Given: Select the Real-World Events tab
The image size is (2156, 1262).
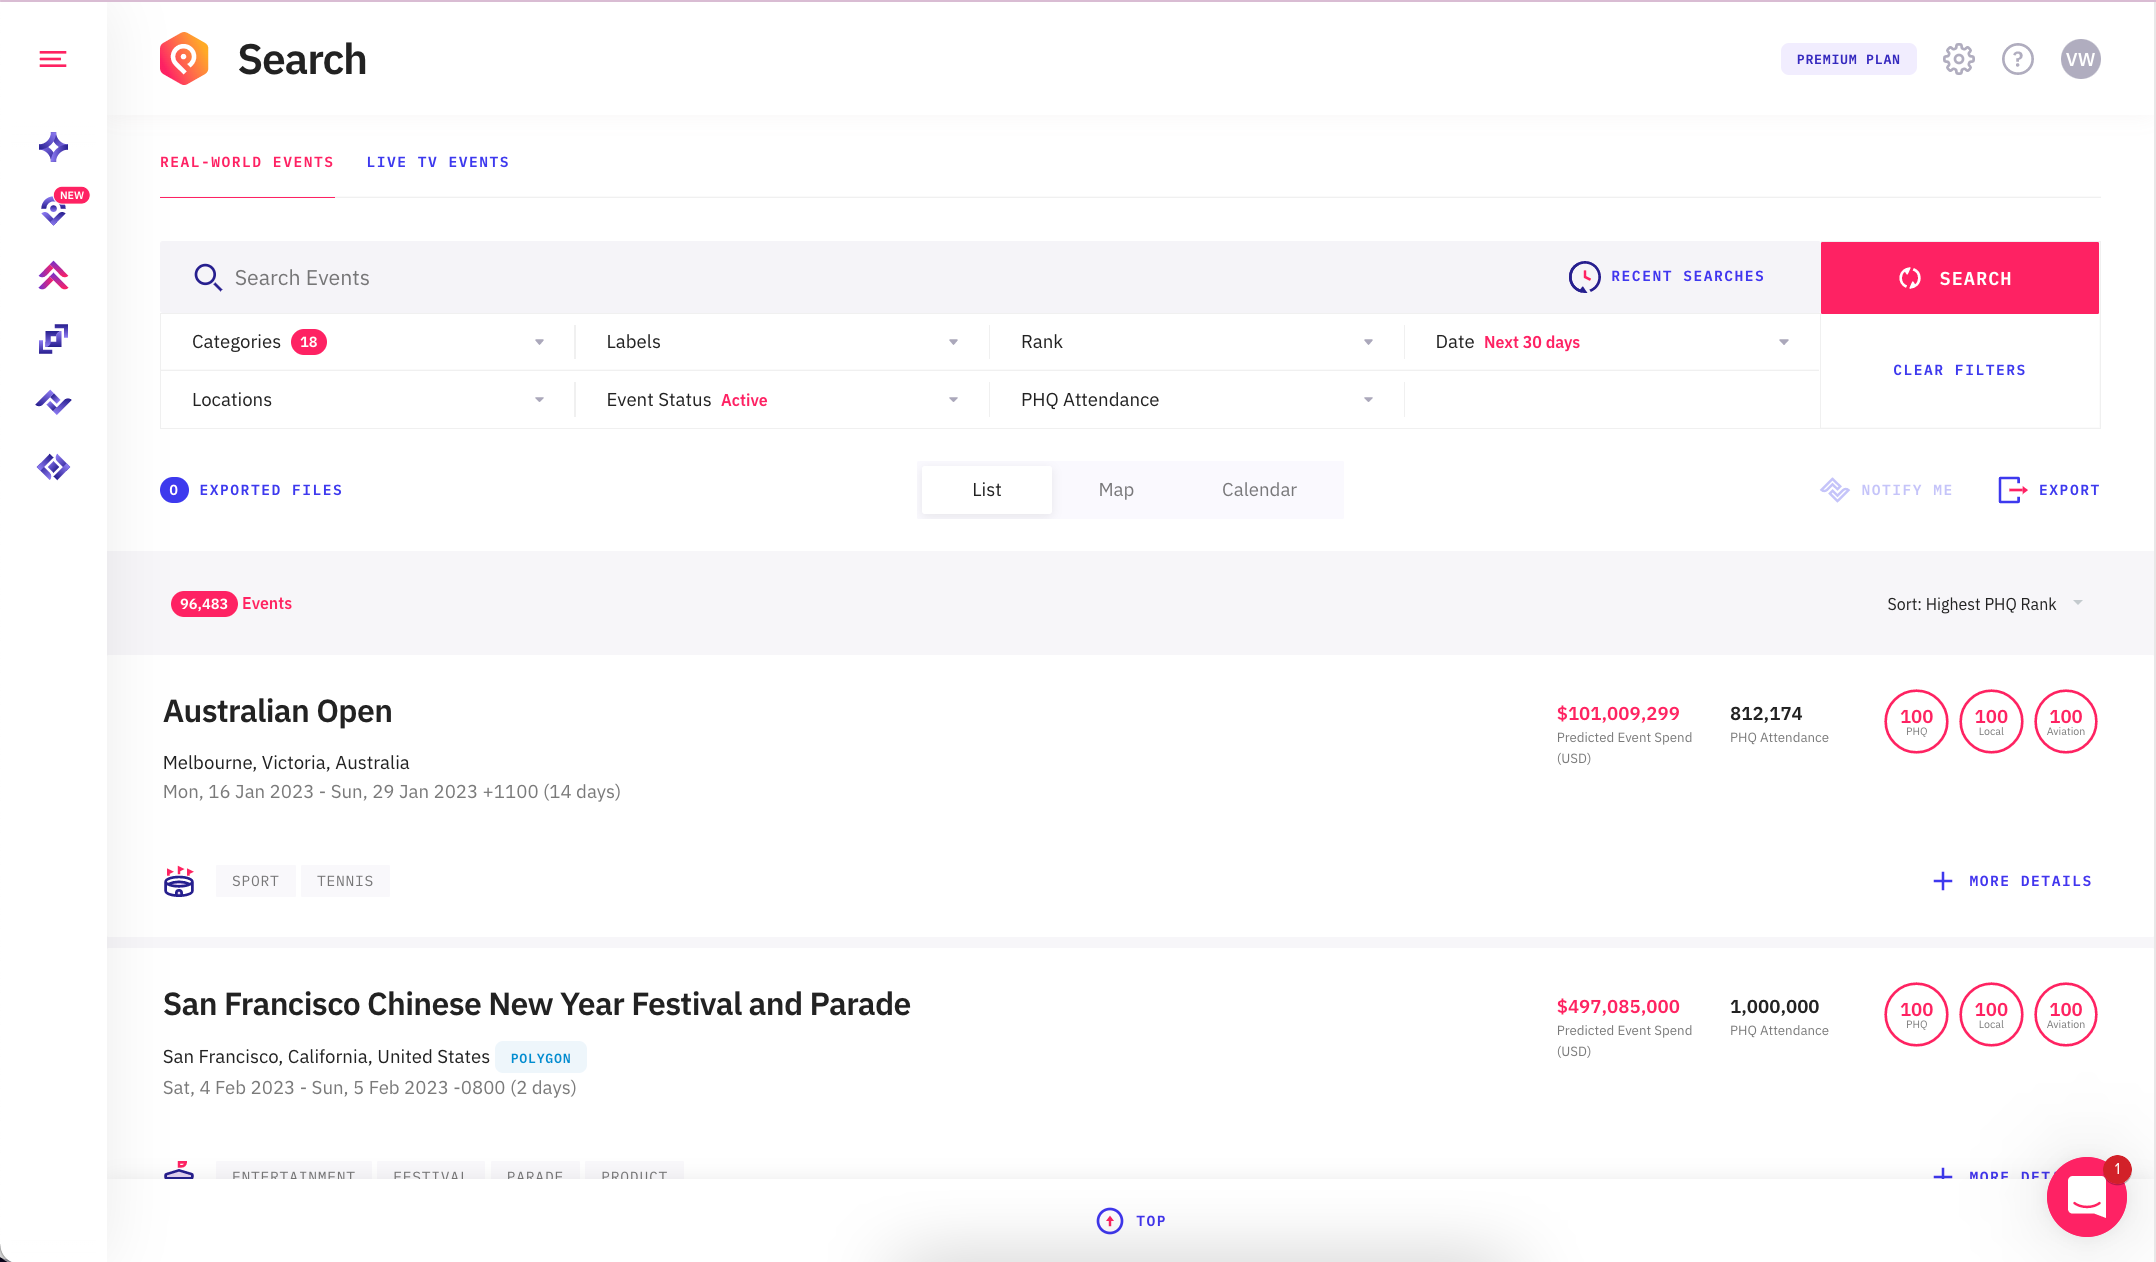Looking at the screenshot, I should click(247, 162).
